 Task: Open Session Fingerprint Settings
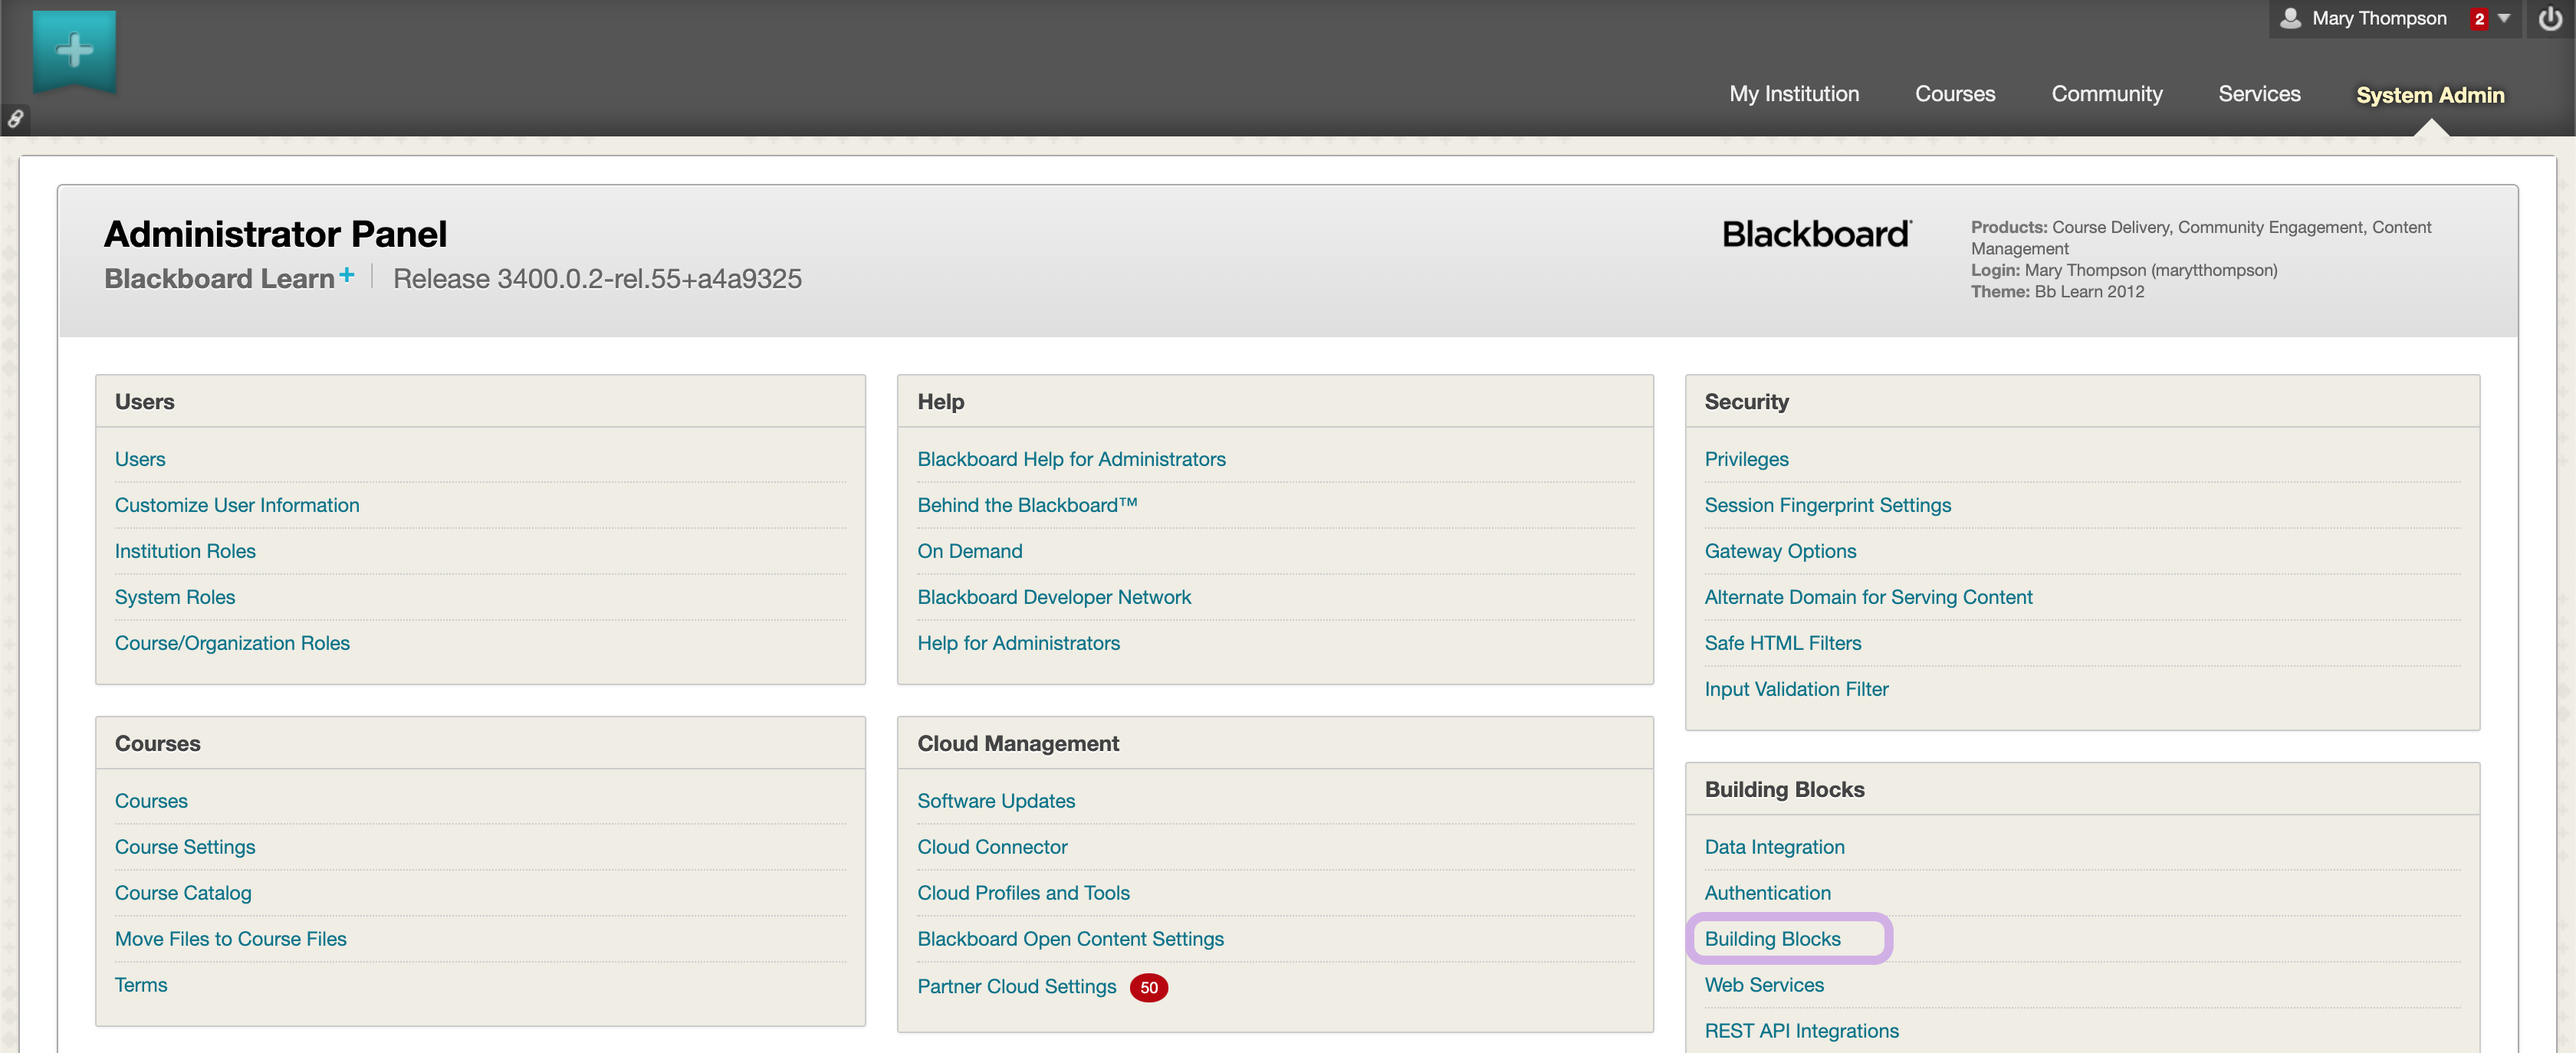click(1827, 505)
